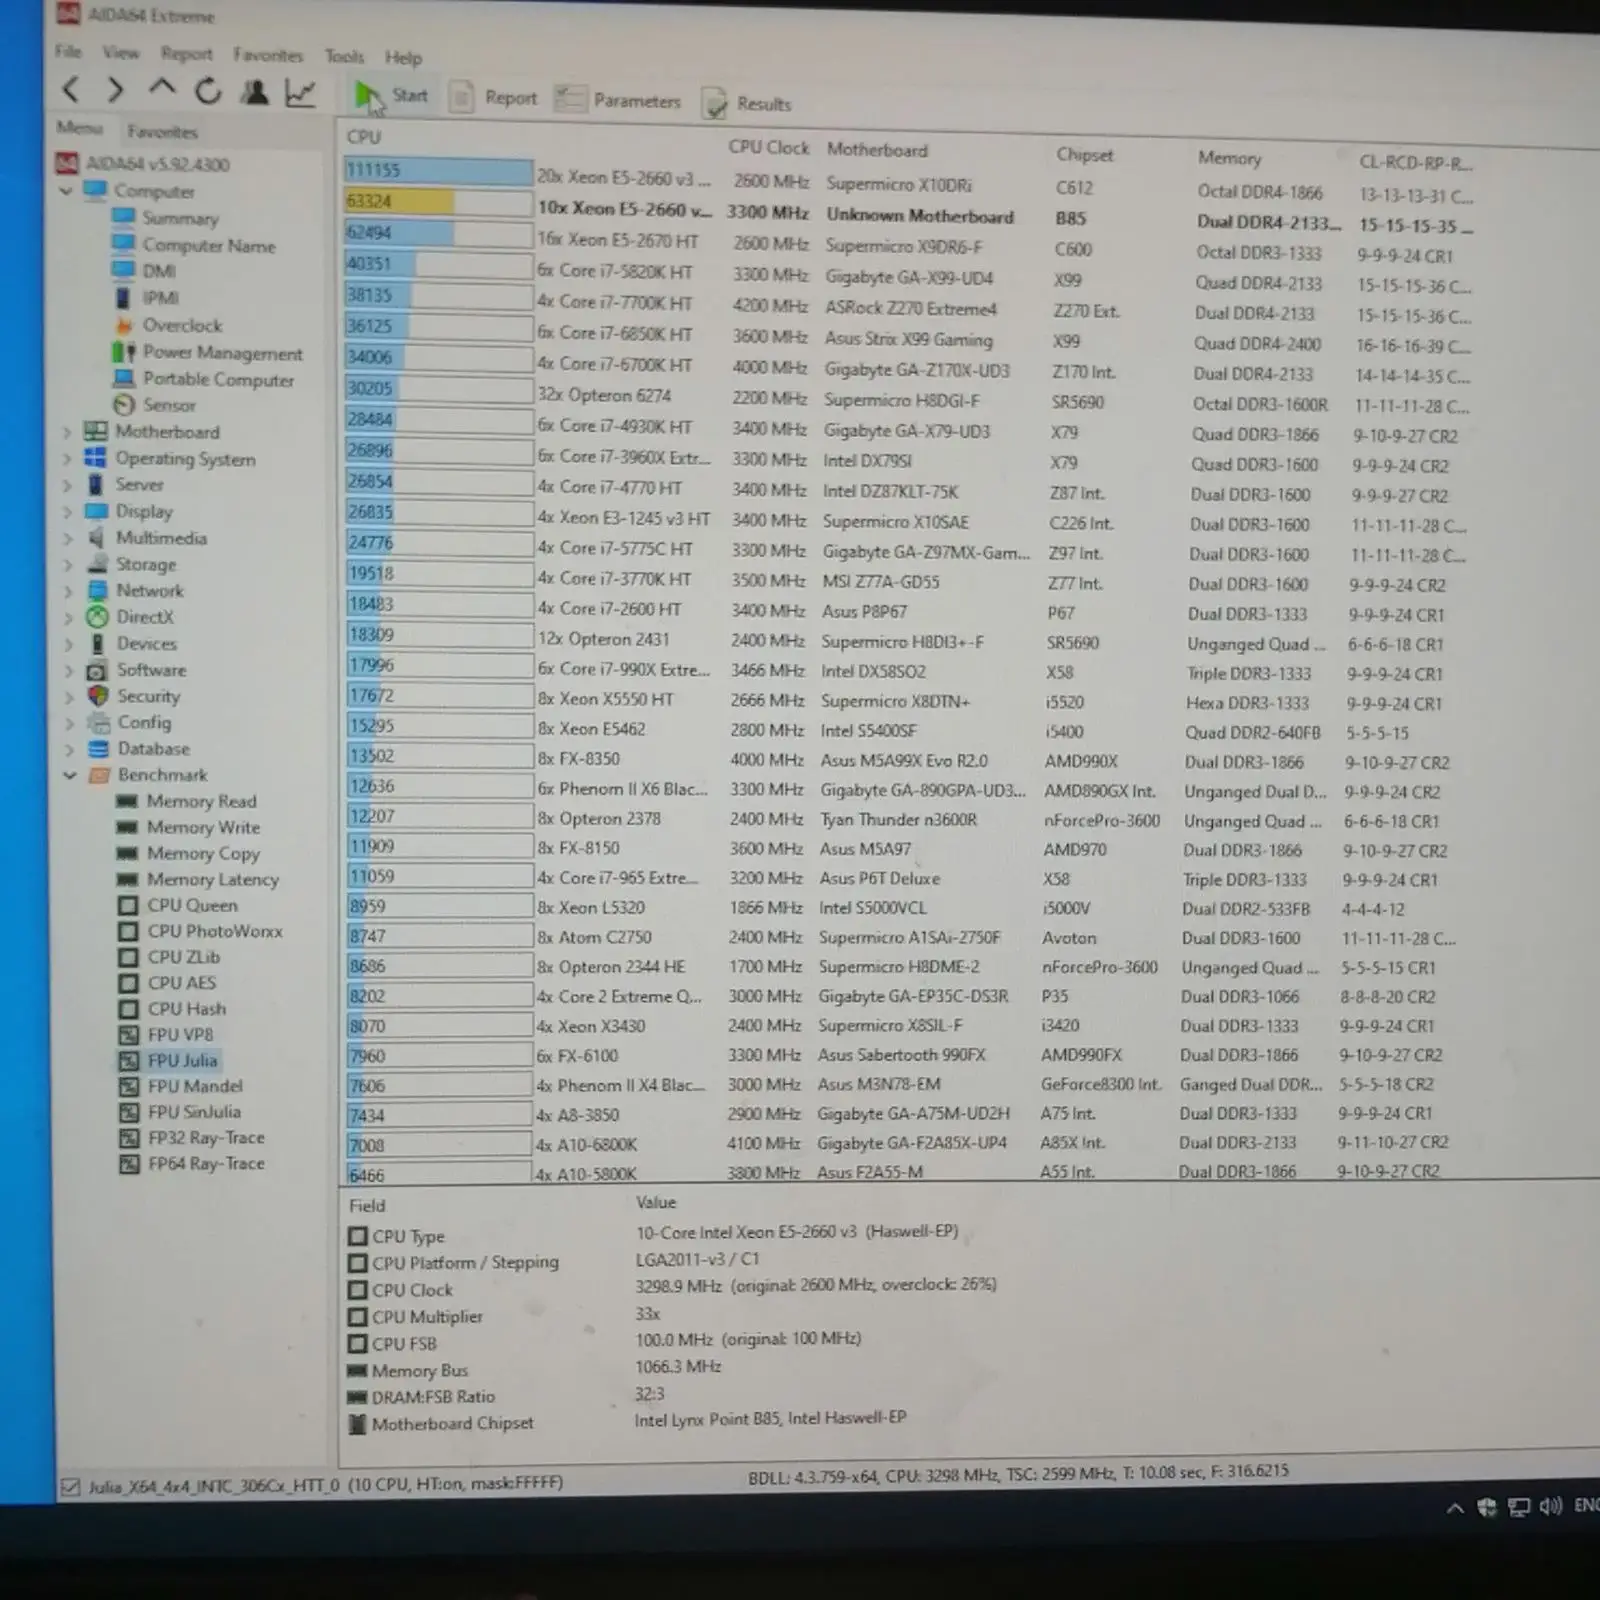
Task: Start the benchmark with green Start icon
Action: coord(367,97)
